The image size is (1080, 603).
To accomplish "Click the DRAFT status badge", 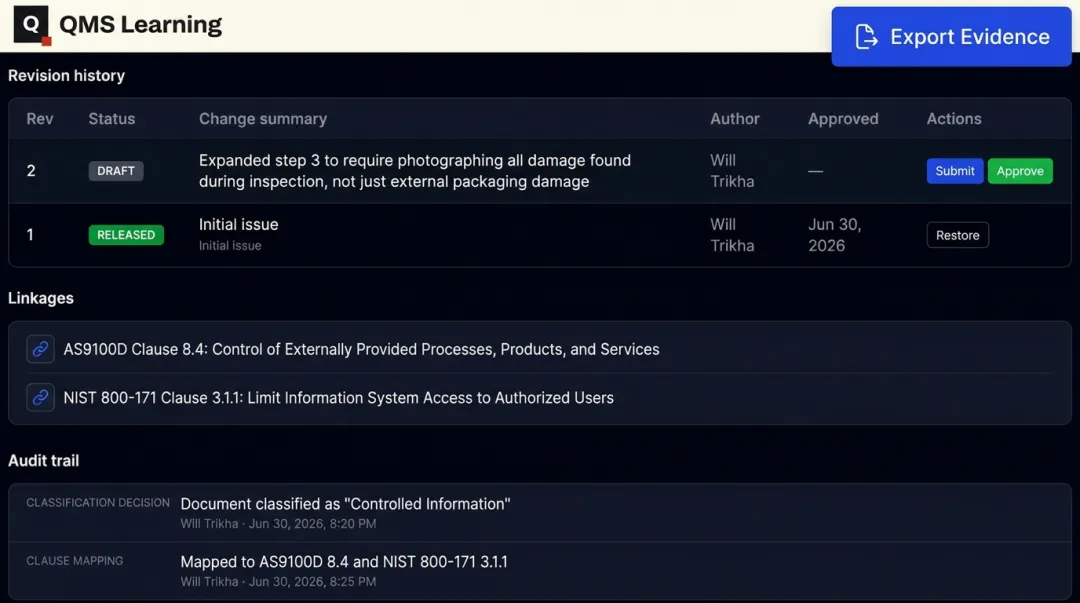I will (116, 171).
